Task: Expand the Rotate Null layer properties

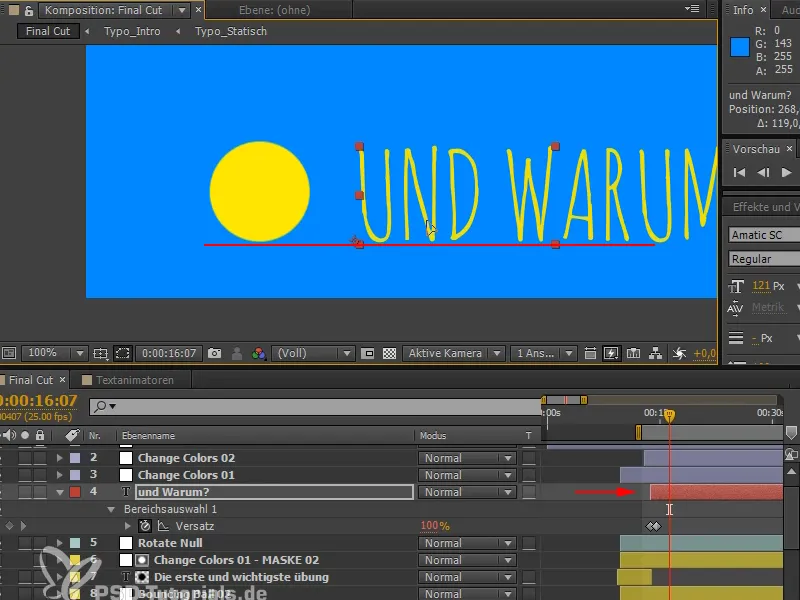Action: point(60,543)
